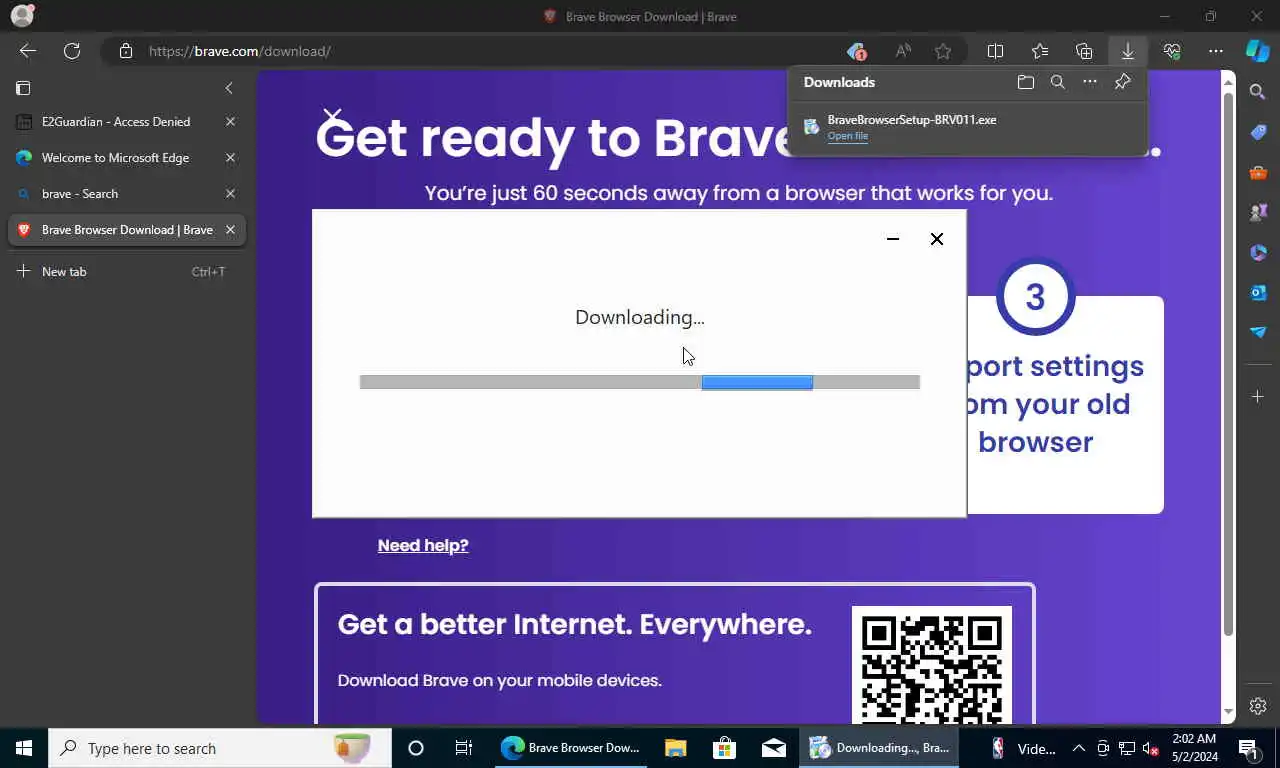Viewport: 1280px width, 768px height.
Task: Open Edge Settings and more menu
Action: (x=1216, y=51)
